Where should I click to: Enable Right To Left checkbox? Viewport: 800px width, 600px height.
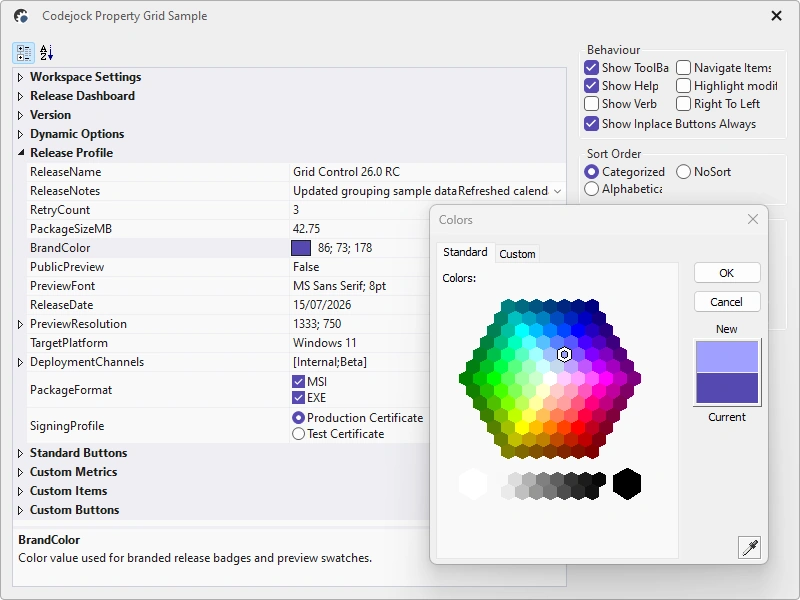pyautogui.click(x=683, y=104)
